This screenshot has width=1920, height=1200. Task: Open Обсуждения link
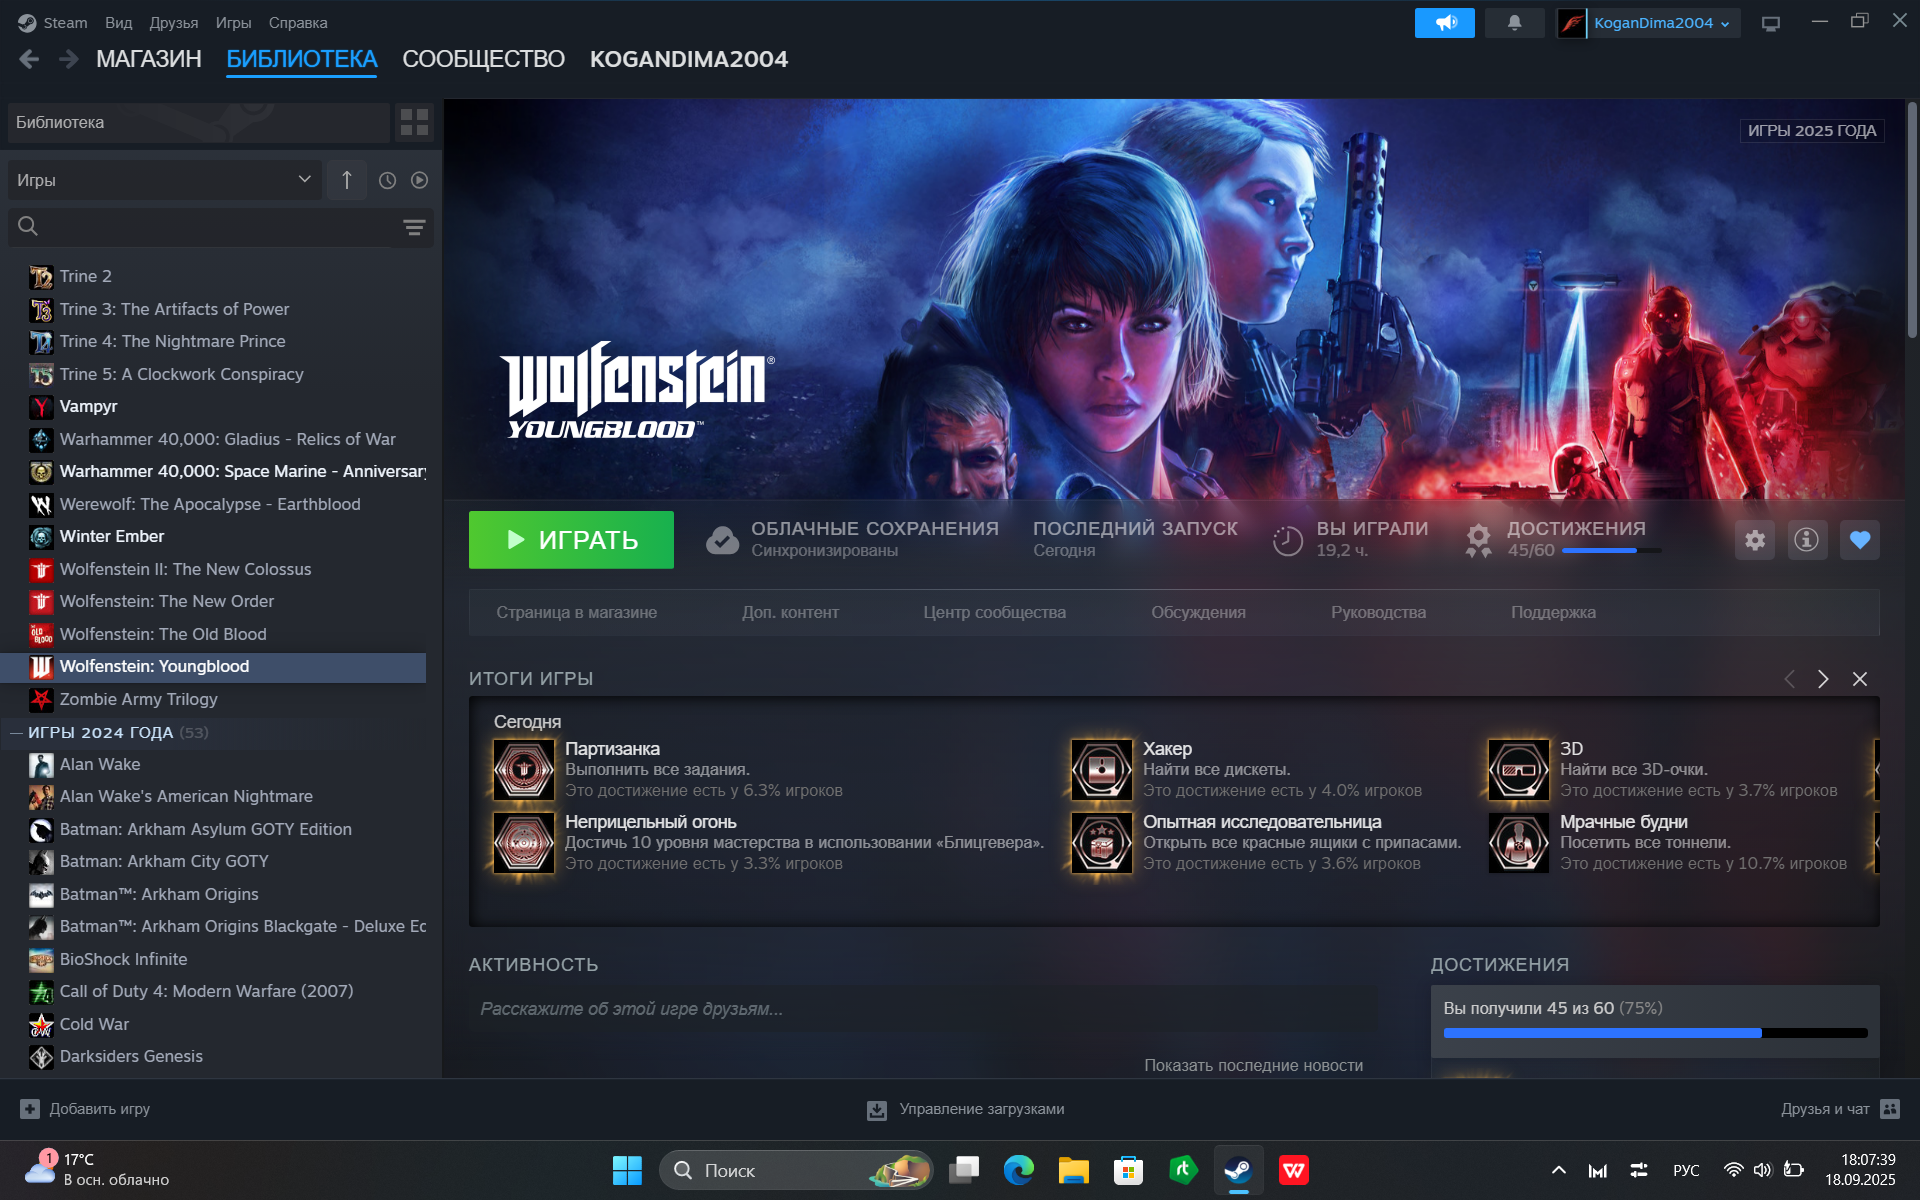(x=1198, y=612)
